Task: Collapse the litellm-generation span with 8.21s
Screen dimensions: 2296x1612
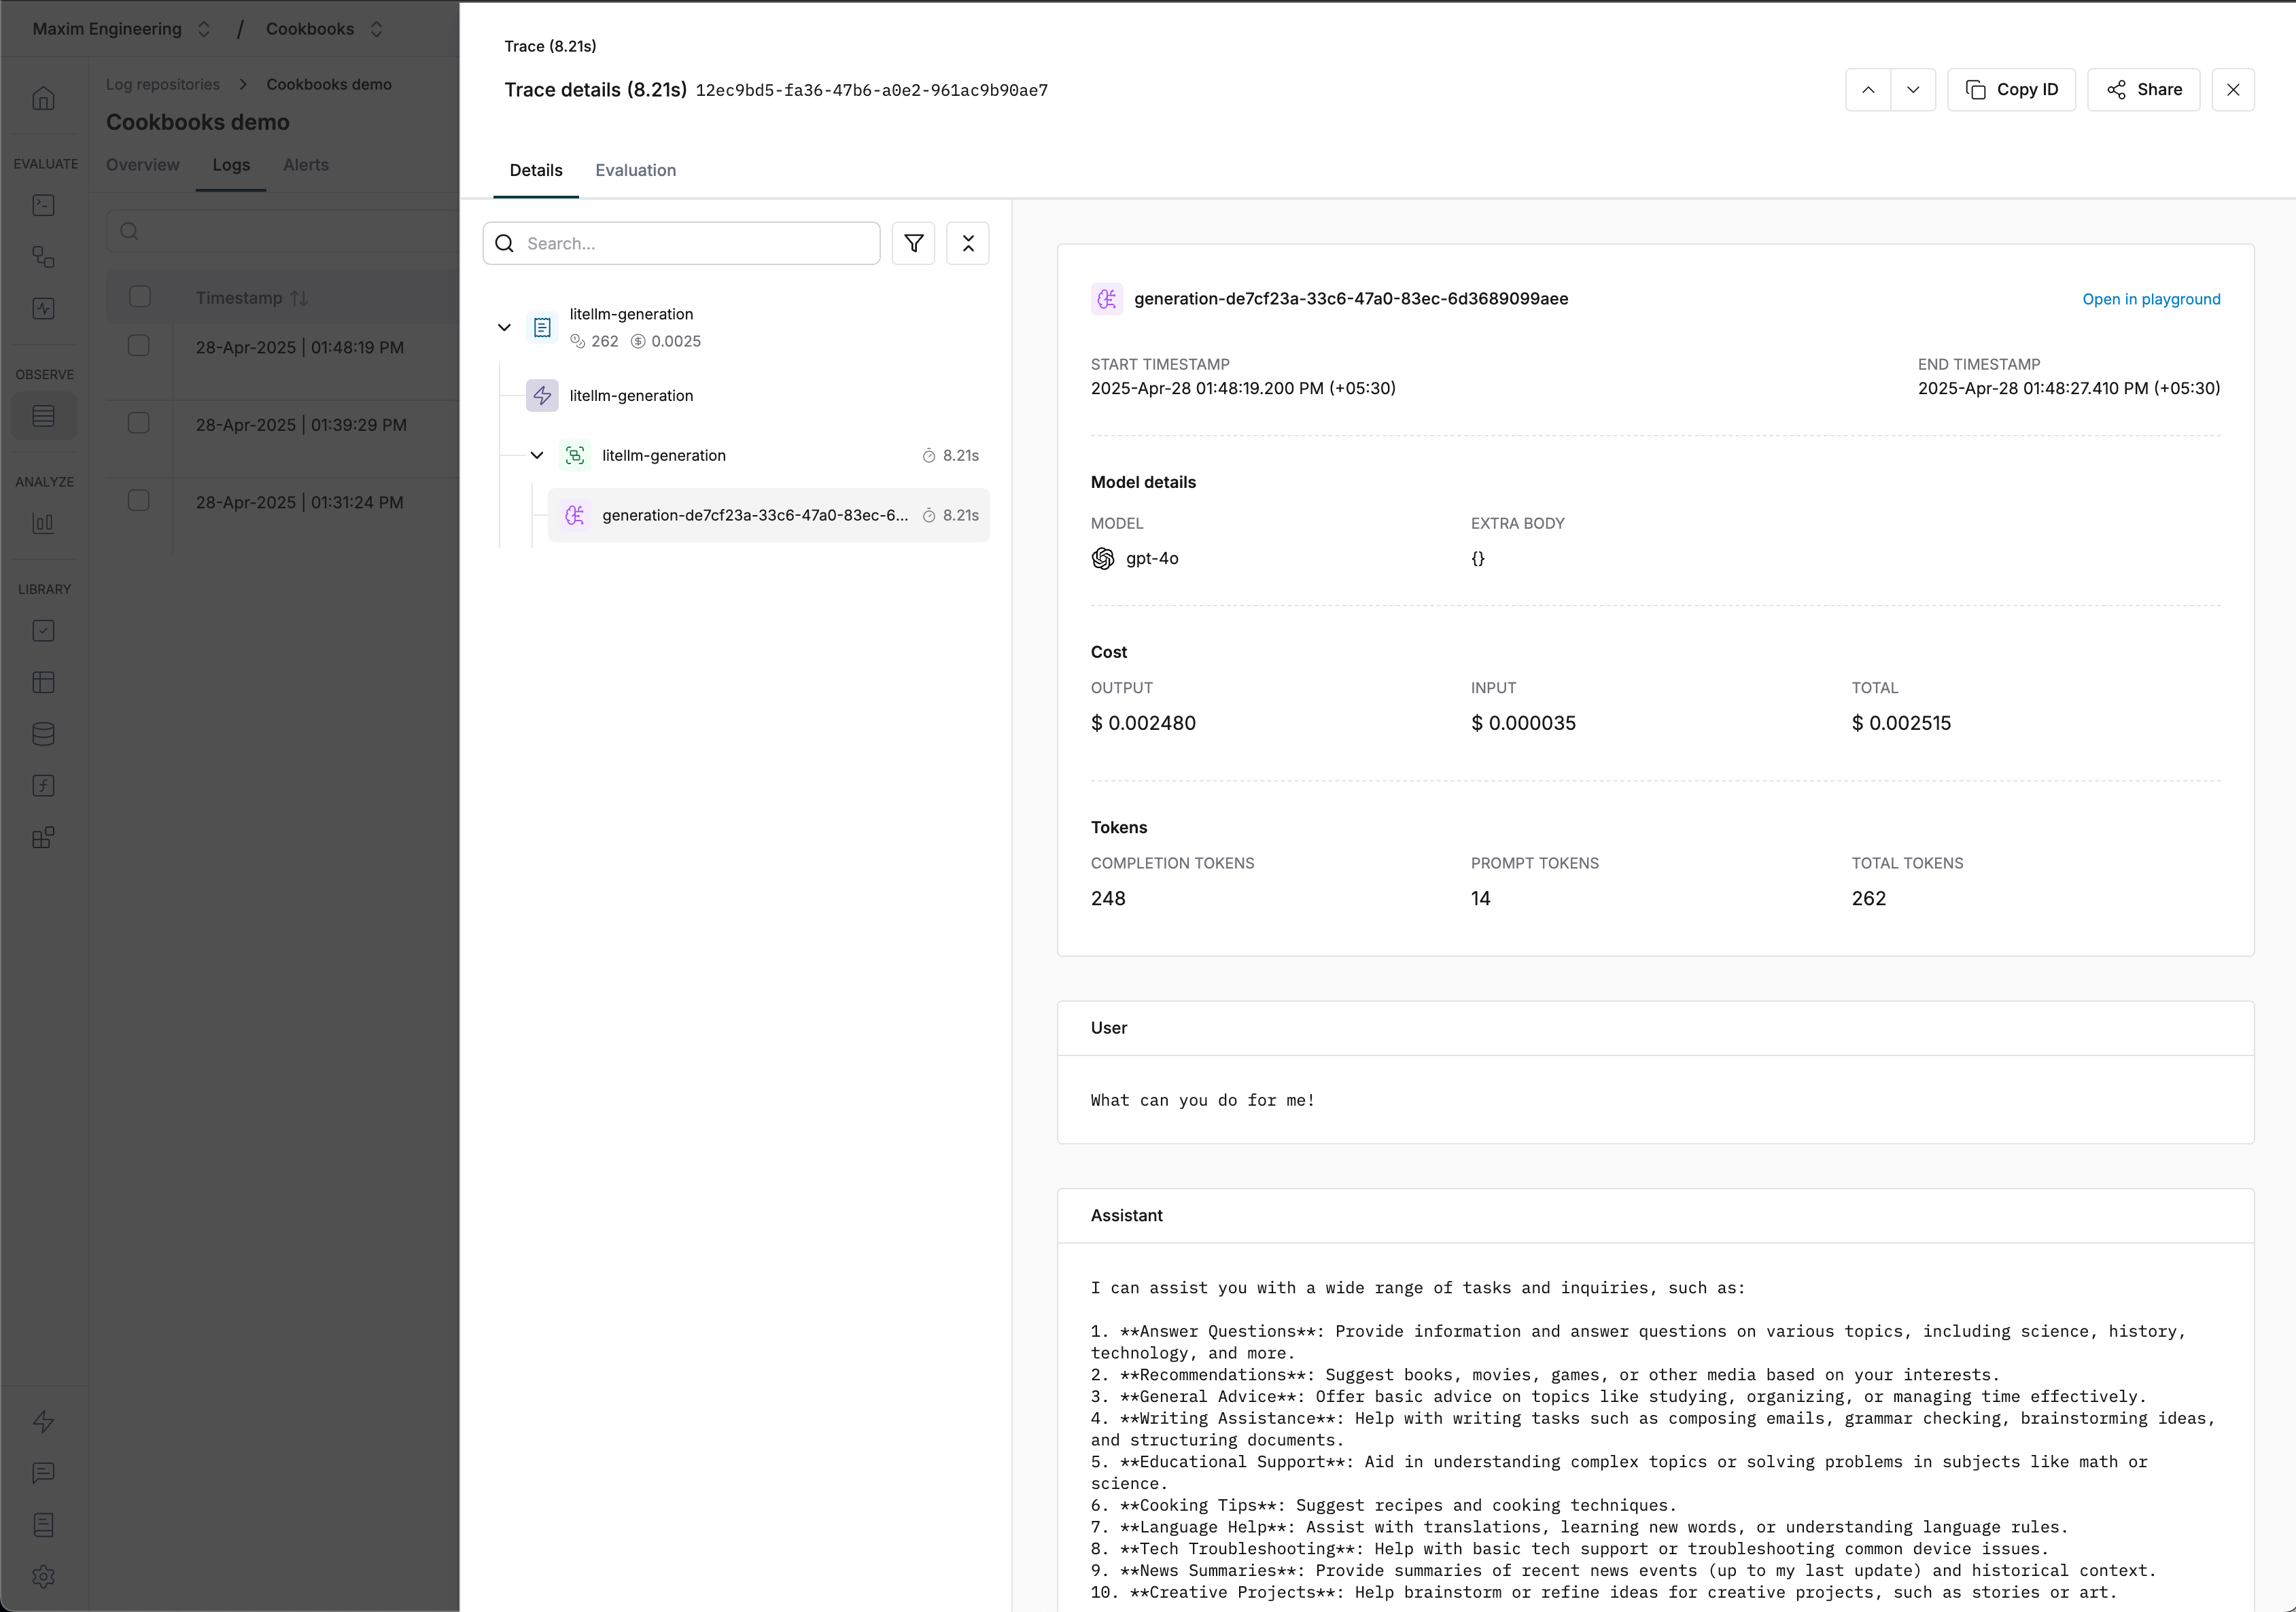Action: [x=537, y=456]
